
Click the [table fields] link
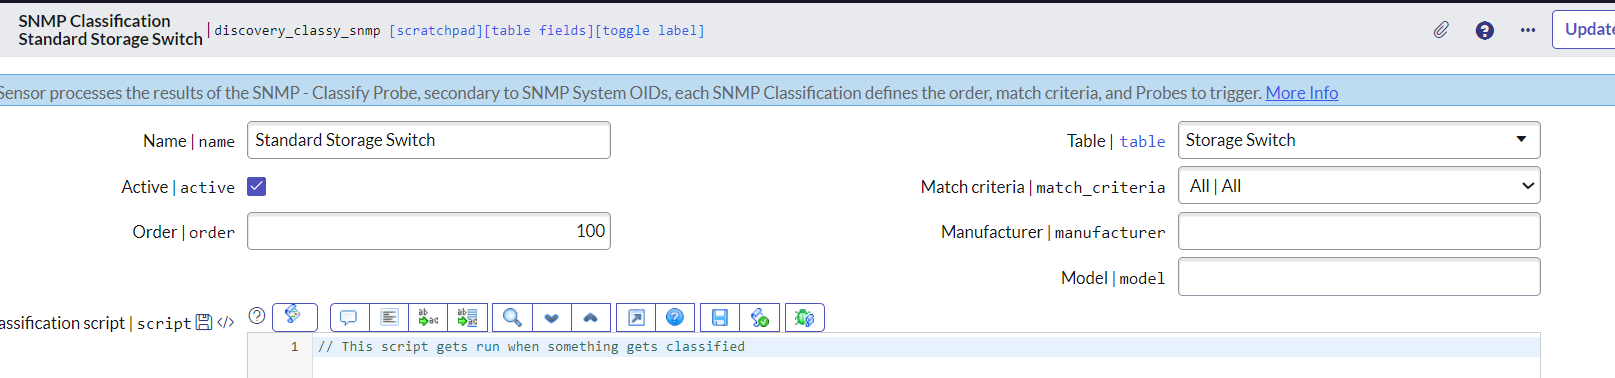tap(538, 31)
